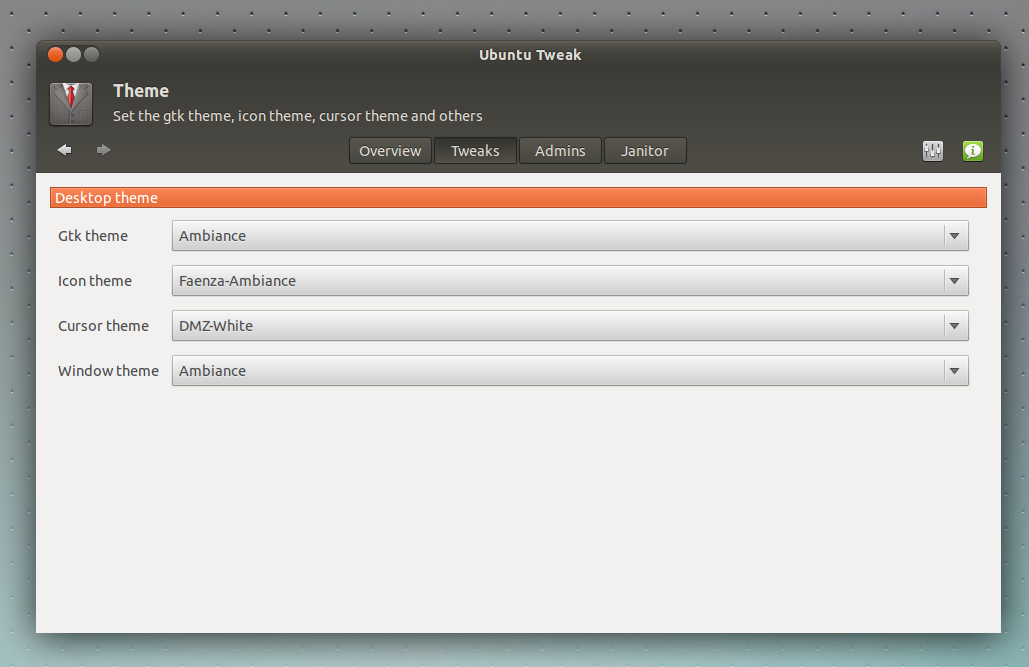Click the theme description subtitle text
This screenshot has width=1029, height=667.
(x=297, y=116)
